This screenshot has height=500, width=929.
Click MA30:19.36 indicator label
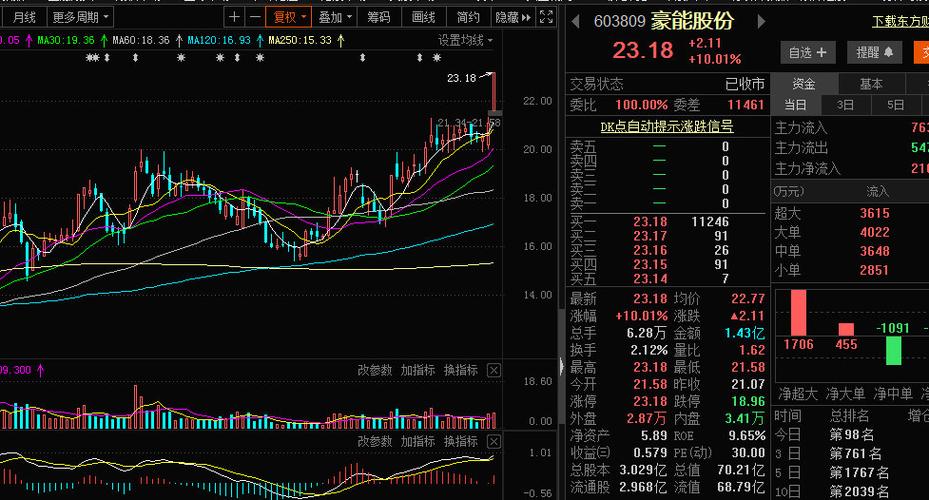pyautogui.click(x=66, y=40)
